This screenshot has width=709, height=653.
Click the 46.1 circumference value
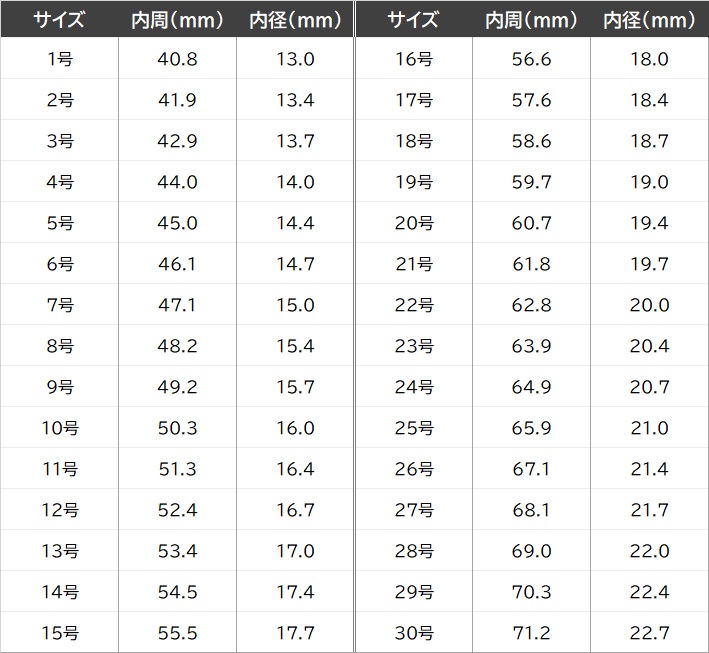[x=178, y=264]
